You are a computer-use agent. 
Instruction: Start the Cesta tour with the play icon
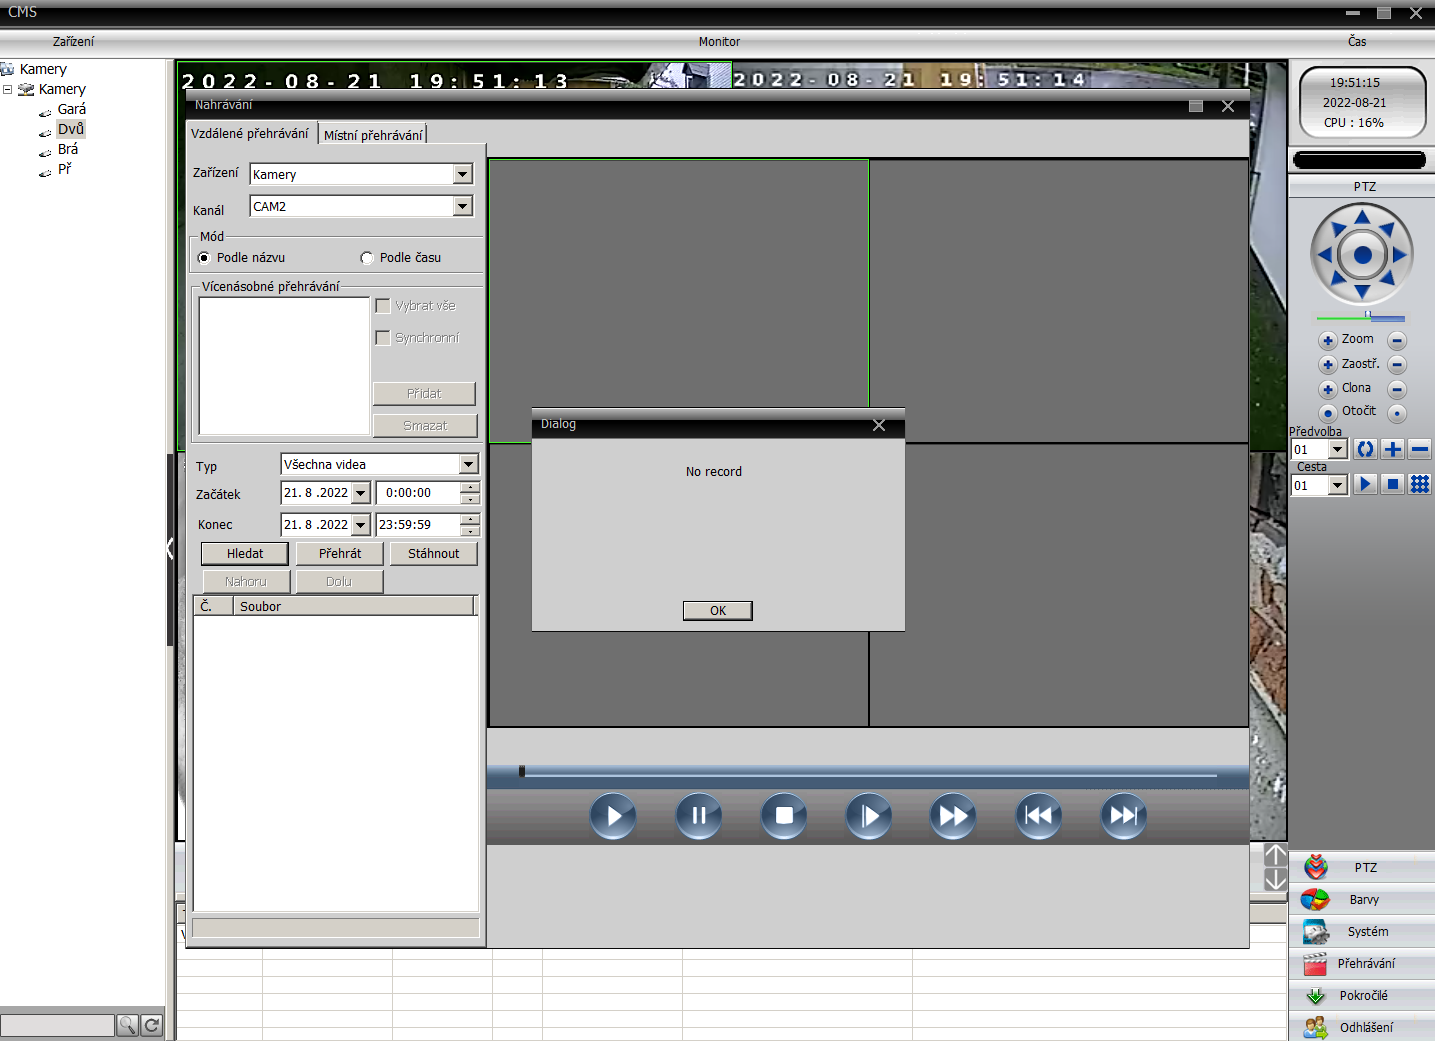1365,485
